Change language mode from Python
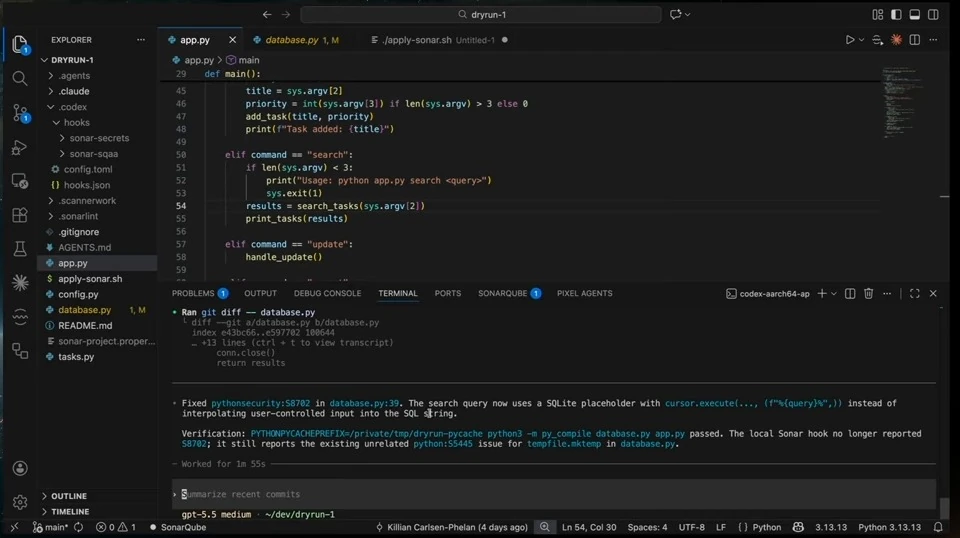 (x=767, y=527)
